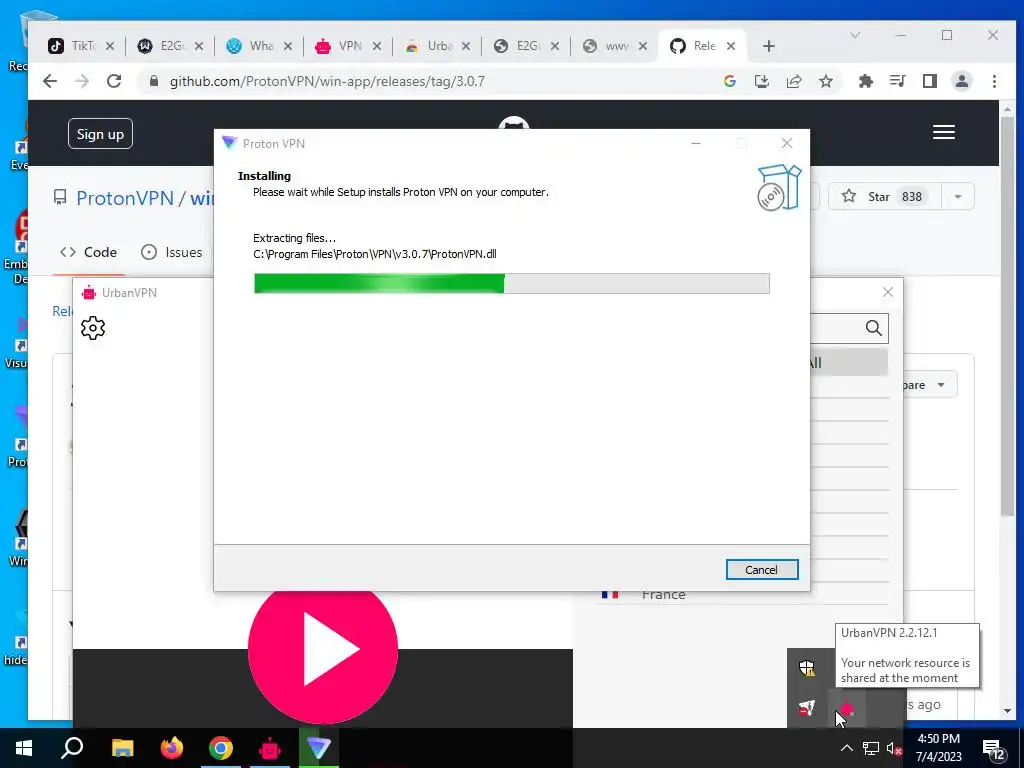Viewport: 1024px width, 768px height.
Task: Click network icon in system tray
Action: (871, 748)
